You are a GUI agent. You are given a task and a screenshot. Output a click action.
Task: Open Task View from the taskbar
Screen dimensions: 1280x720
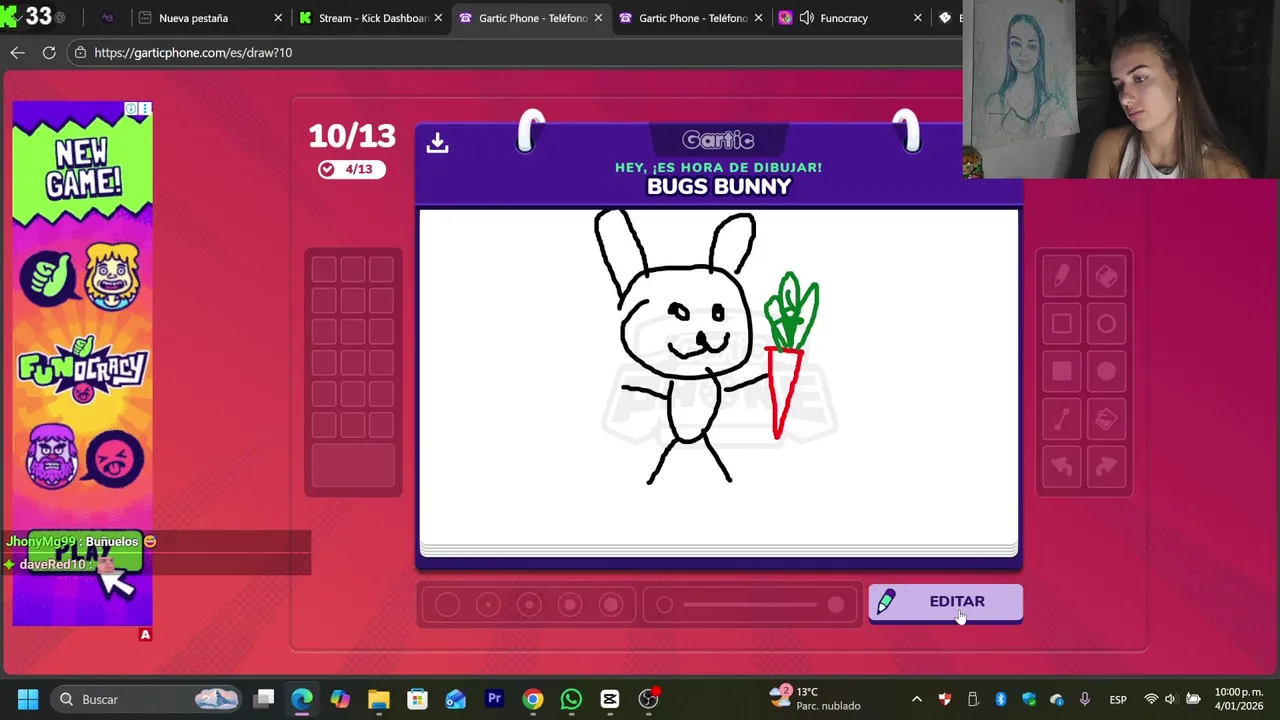click(x=264, y=699)
